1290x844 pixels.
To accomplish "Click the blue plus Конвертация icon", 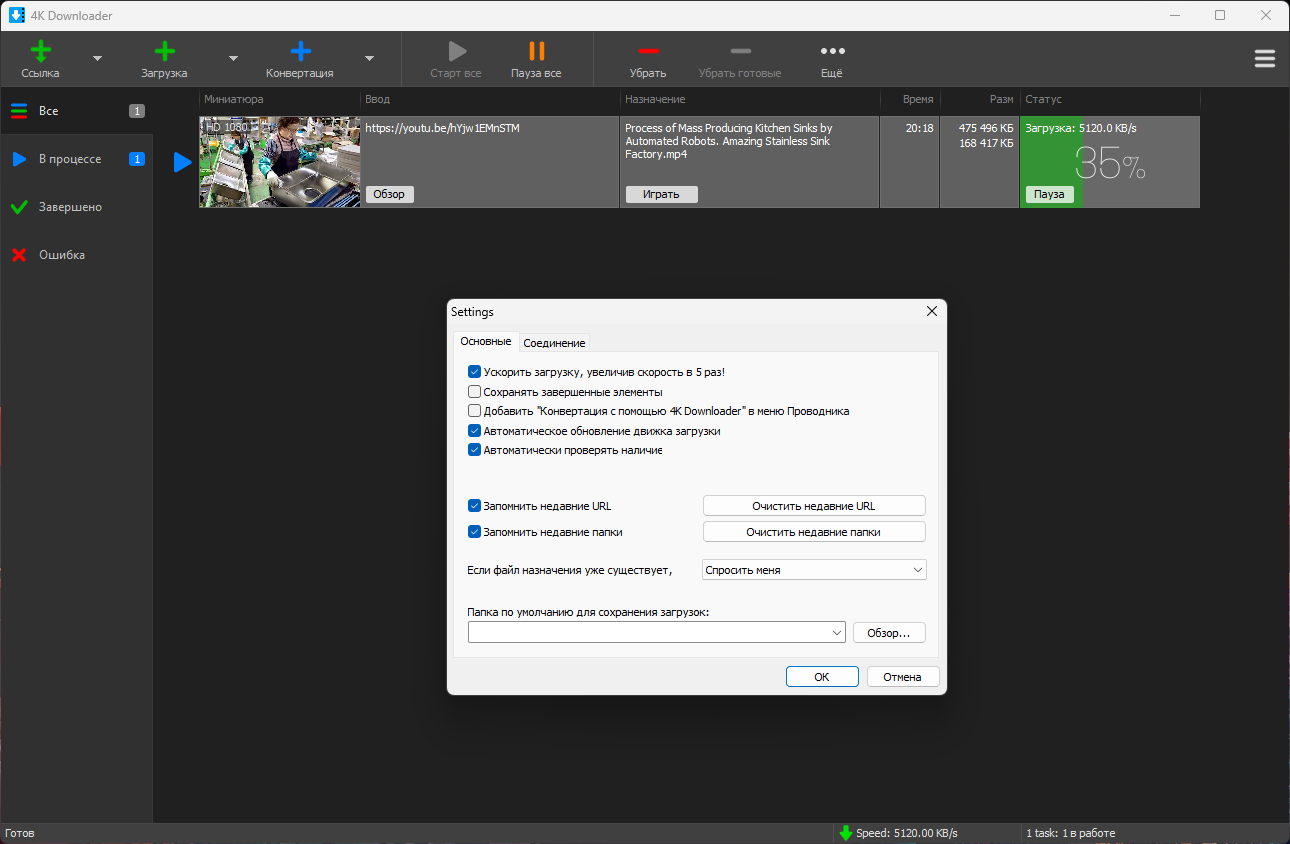I will pyautogui.click(x=300, y=51).
